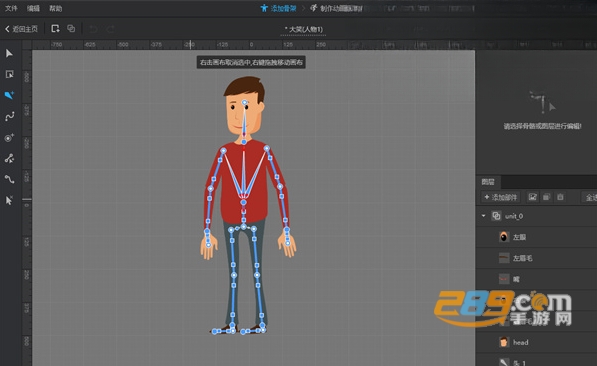Select the layer pick tool with boxed cursor
The height and width of the screenshot is (366, 597).
pyautogui.click(x=10, y=74)
